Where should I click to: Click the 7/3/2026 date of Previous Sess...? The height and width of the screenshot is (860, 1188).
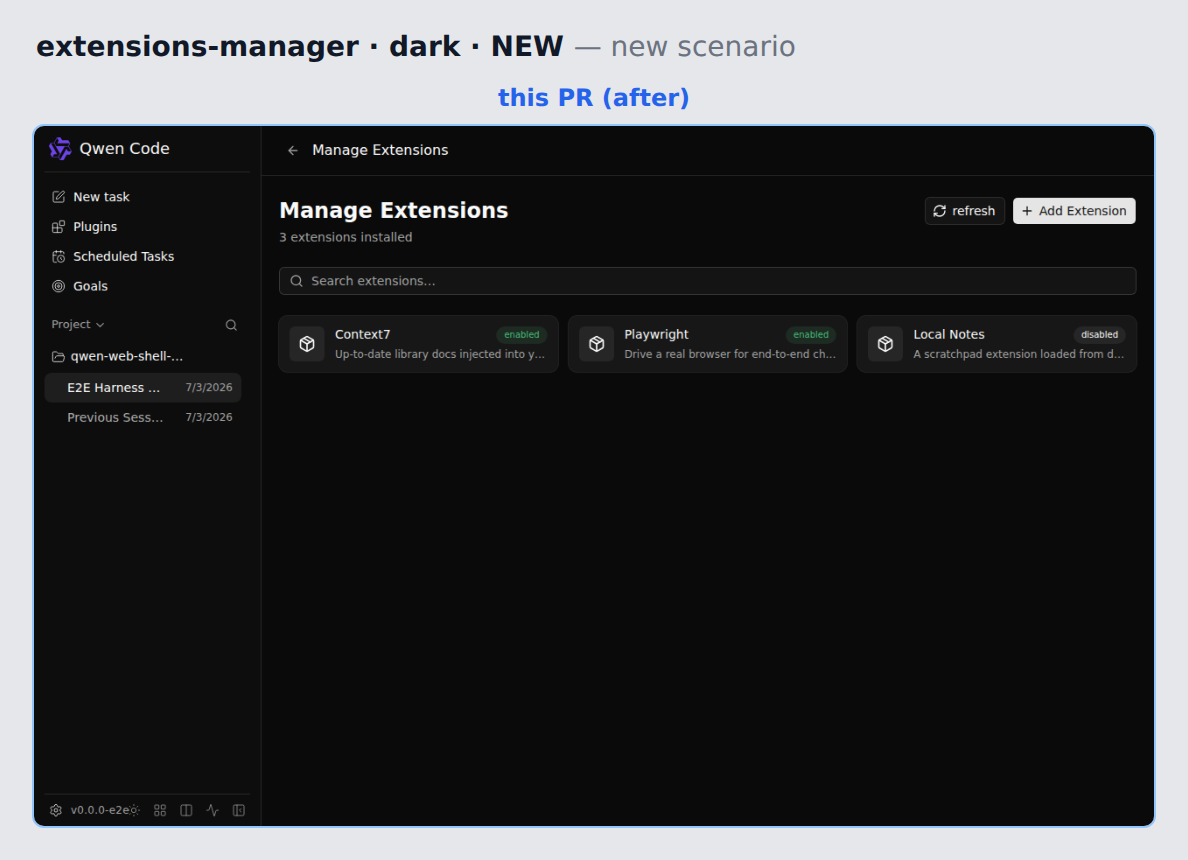click(209, 417)
